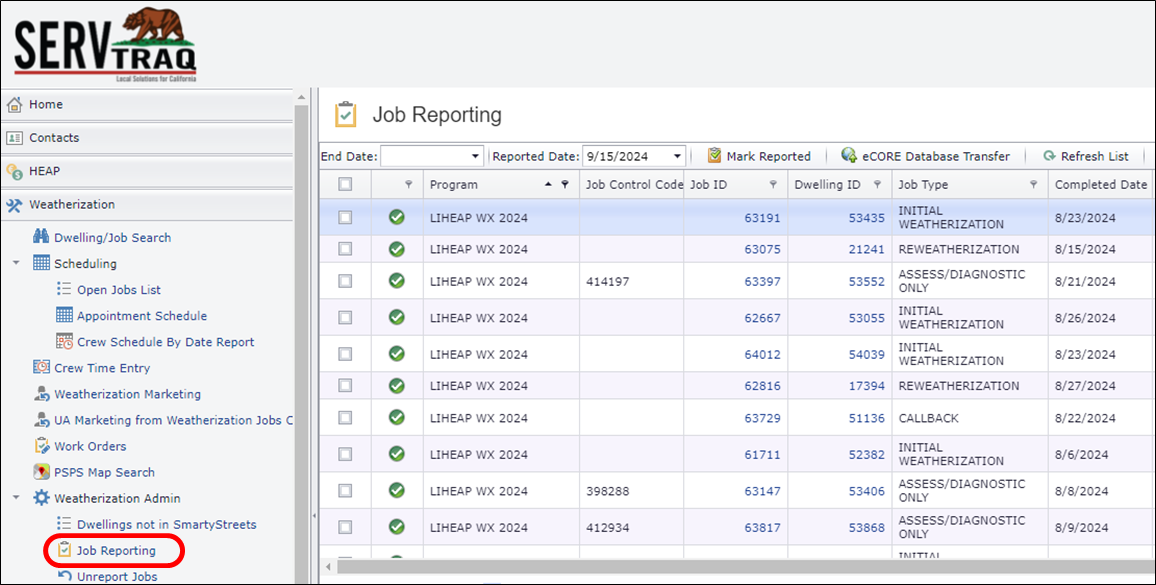
Task: Click the Crew Time Entry clock icon
Action: point(41,367)
